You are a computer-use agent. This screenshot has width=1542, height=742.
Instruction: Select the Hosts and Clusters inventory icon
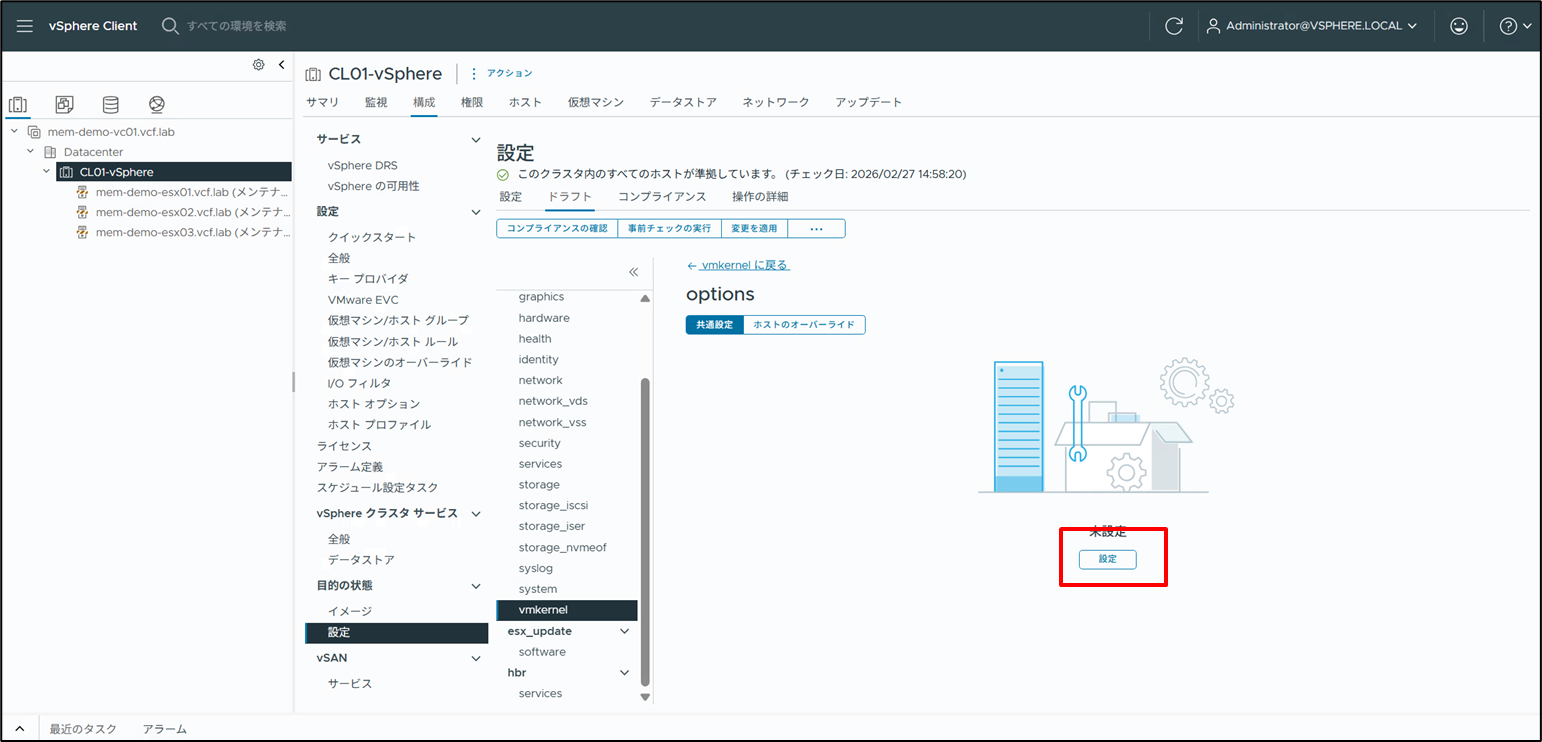18,105
